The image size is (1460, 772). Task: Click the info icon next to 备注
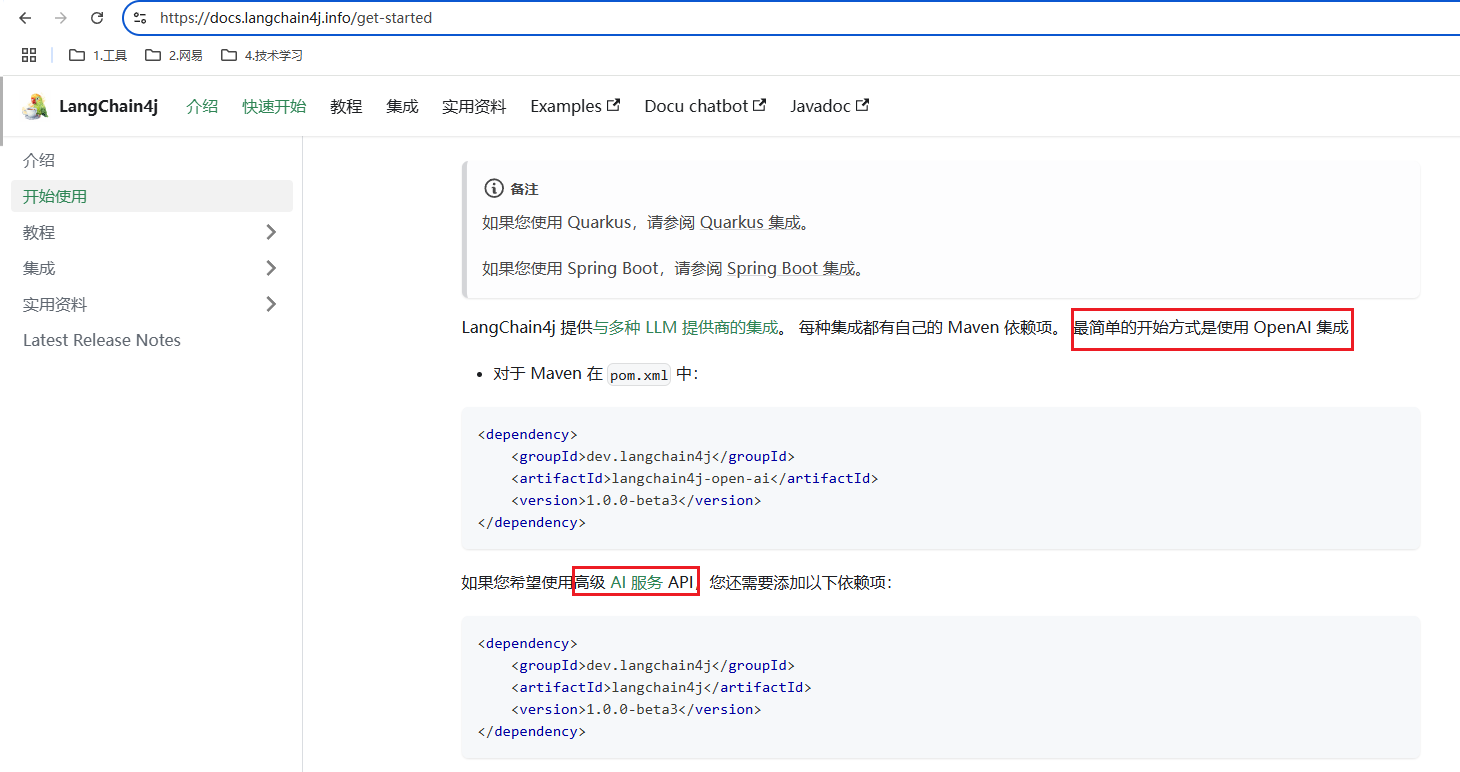coord(493,188)
